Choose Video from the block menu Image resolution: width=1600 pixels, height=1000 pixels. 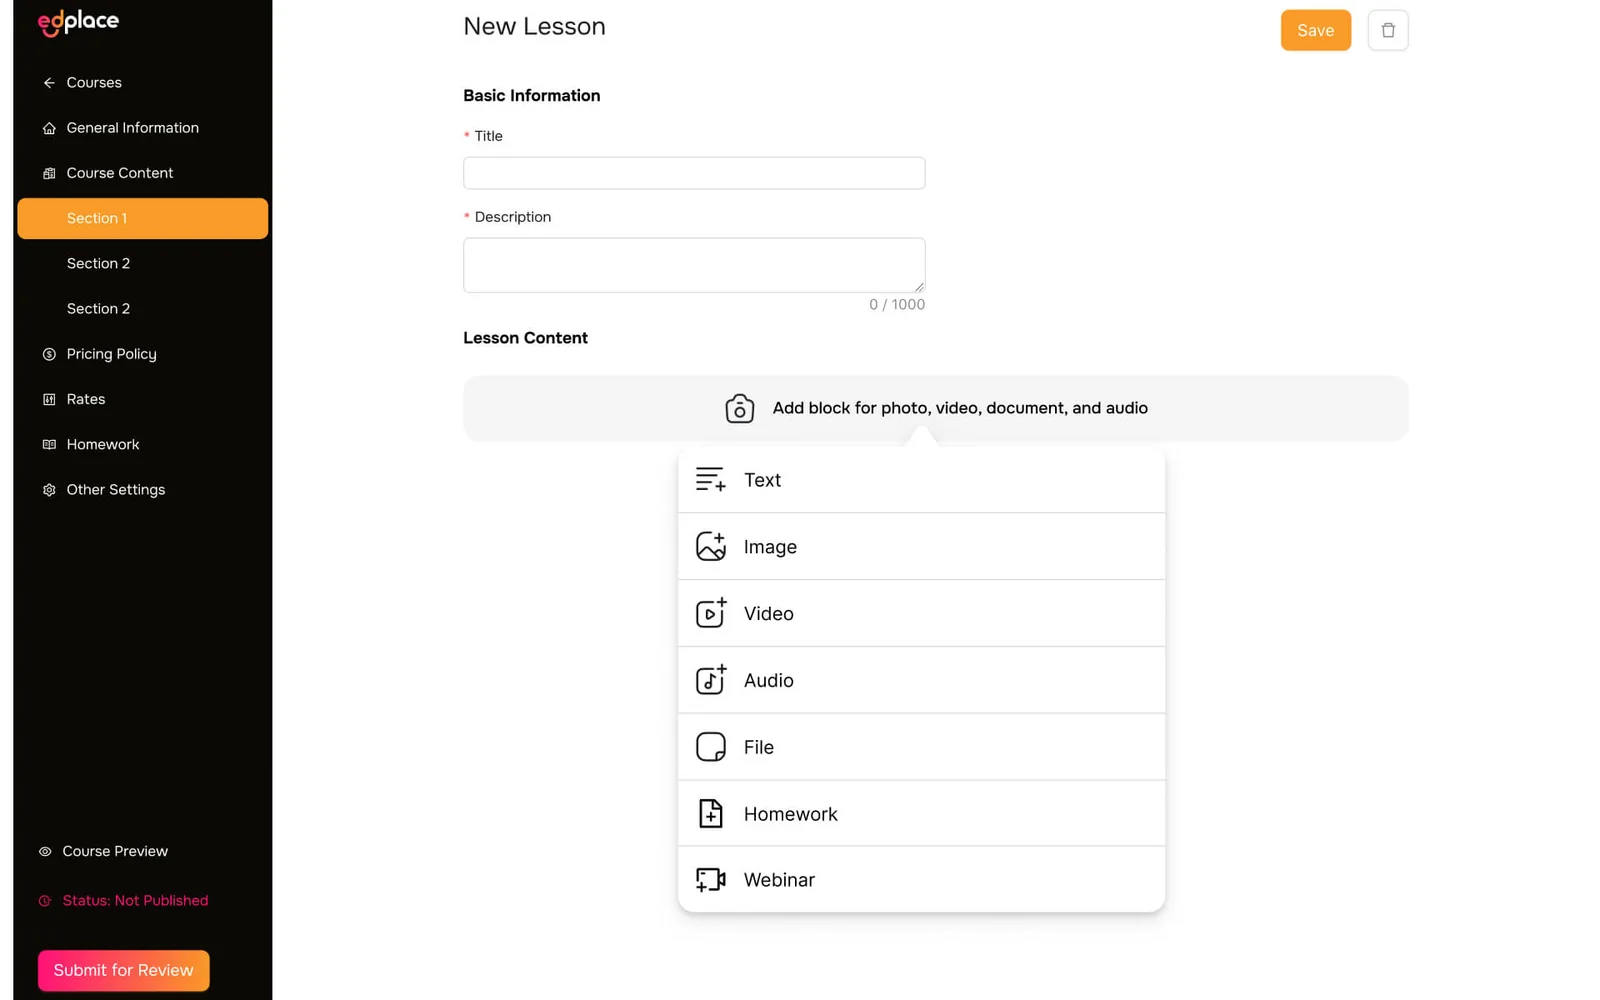[921, 613]
